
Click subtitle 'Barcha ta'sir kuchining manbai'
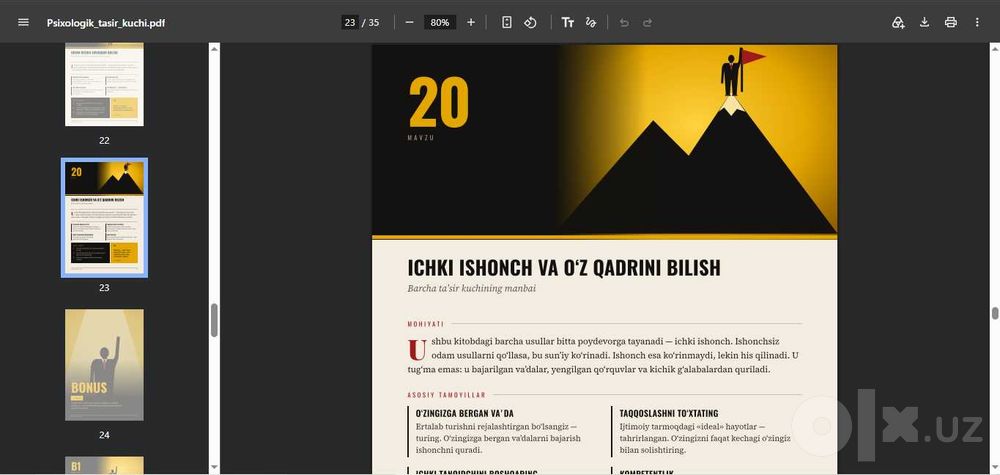(471, 289)
